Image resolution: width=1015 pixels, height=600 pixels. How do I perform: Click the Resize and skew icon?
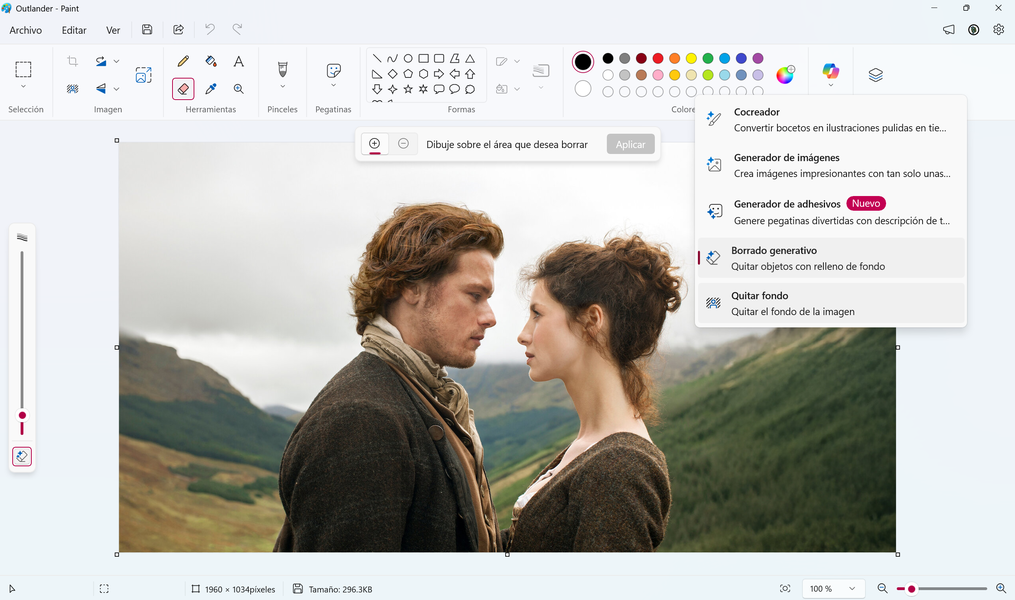tap(144, 74)
